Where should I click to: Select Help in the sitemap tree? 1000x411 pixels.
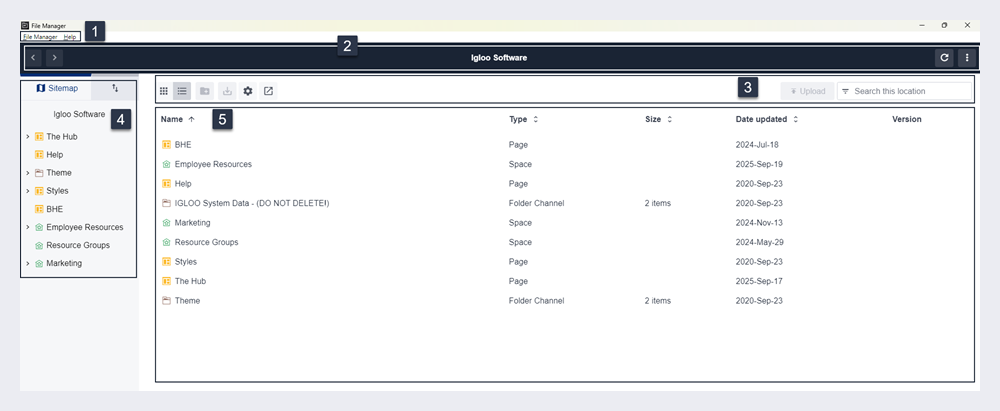coord(55,154)
